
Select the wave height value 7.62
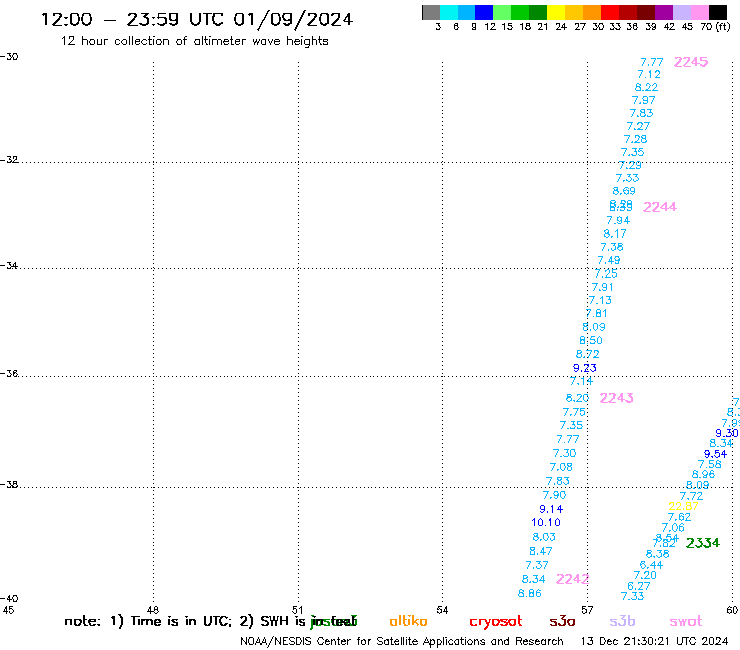(680, 517)
